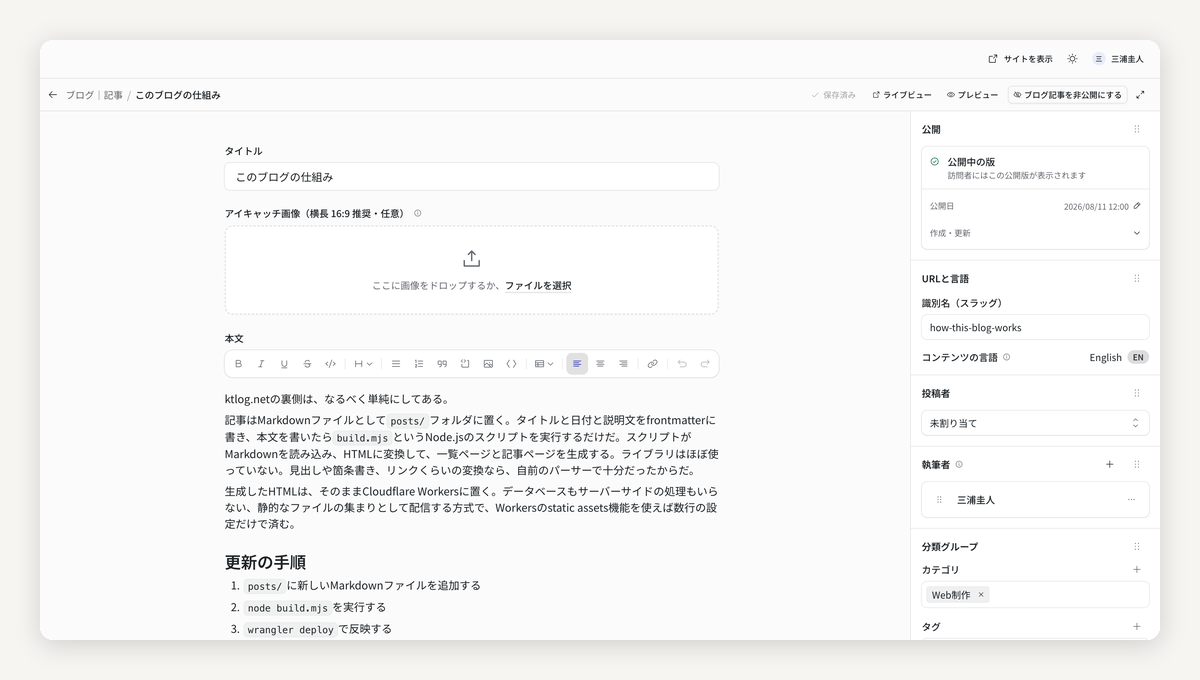Insert a bulleted list

tap(396, 364)
